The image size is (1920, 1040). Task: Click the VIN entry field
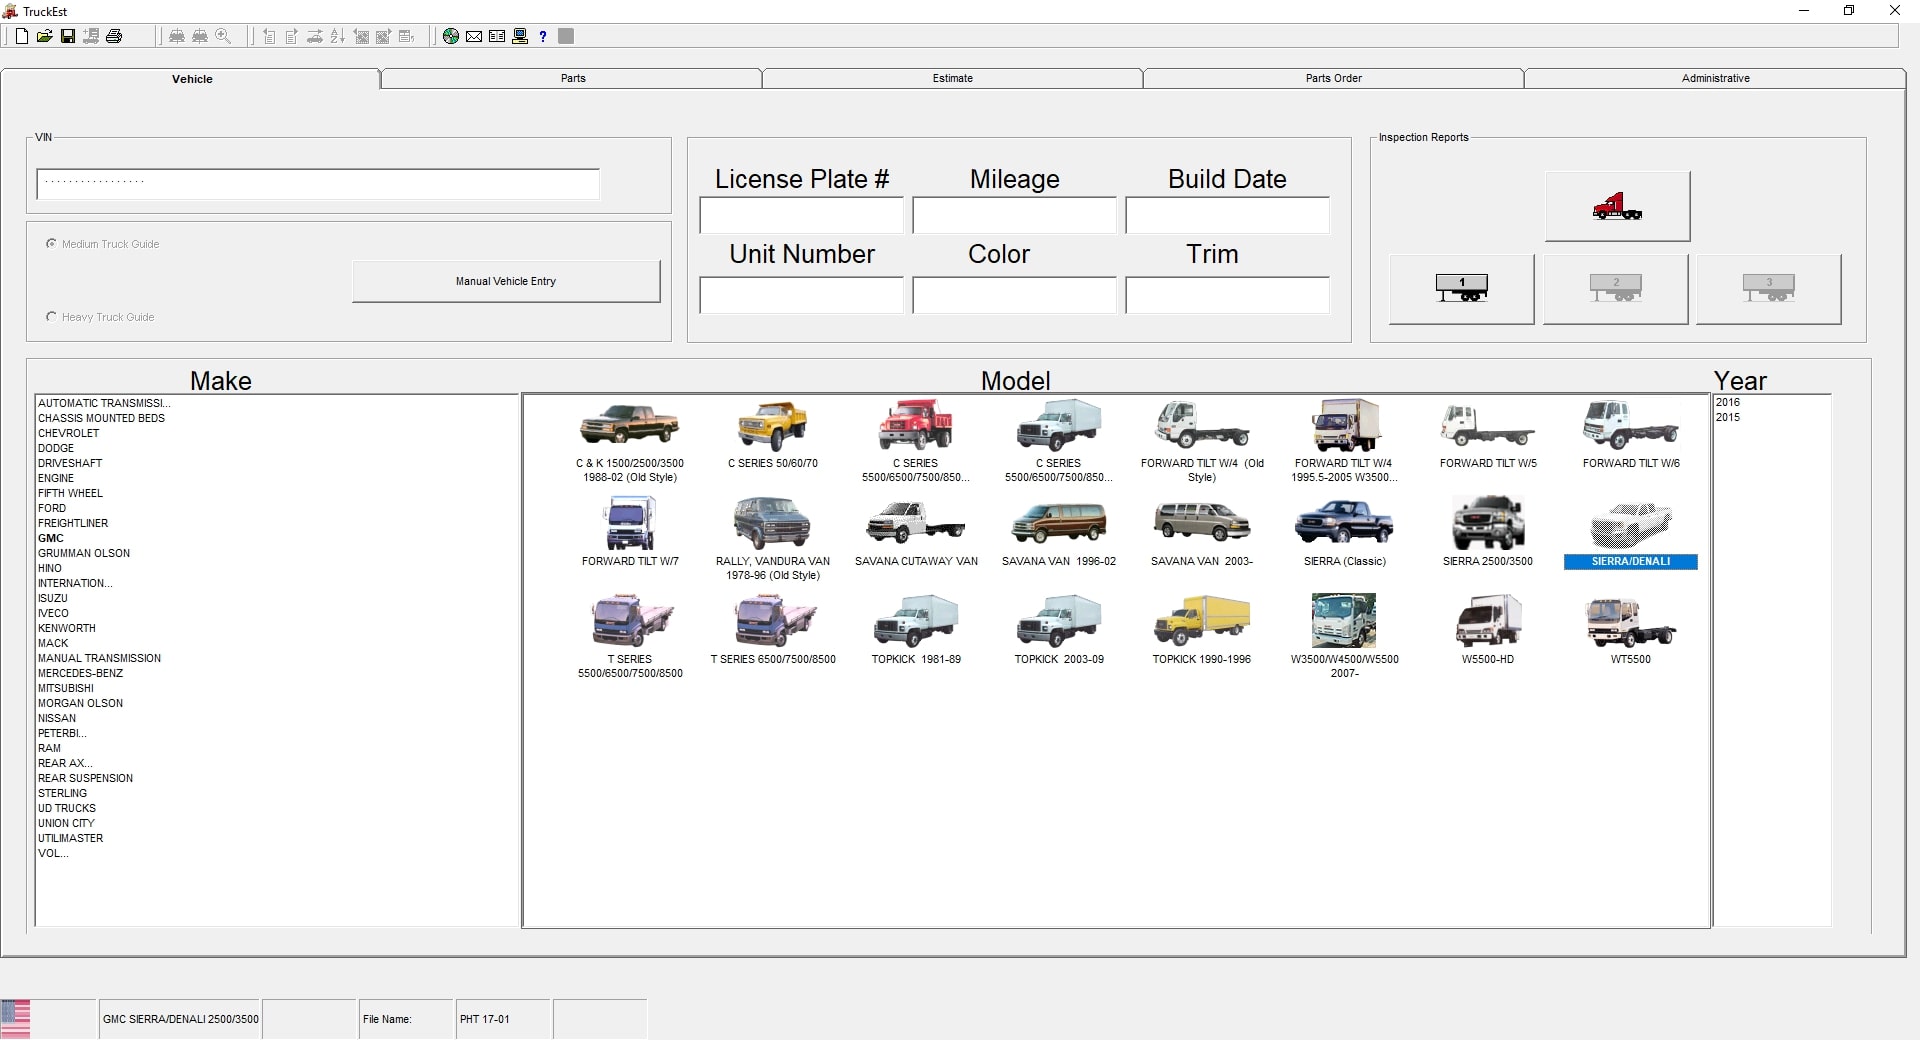[x=318, y=184]
